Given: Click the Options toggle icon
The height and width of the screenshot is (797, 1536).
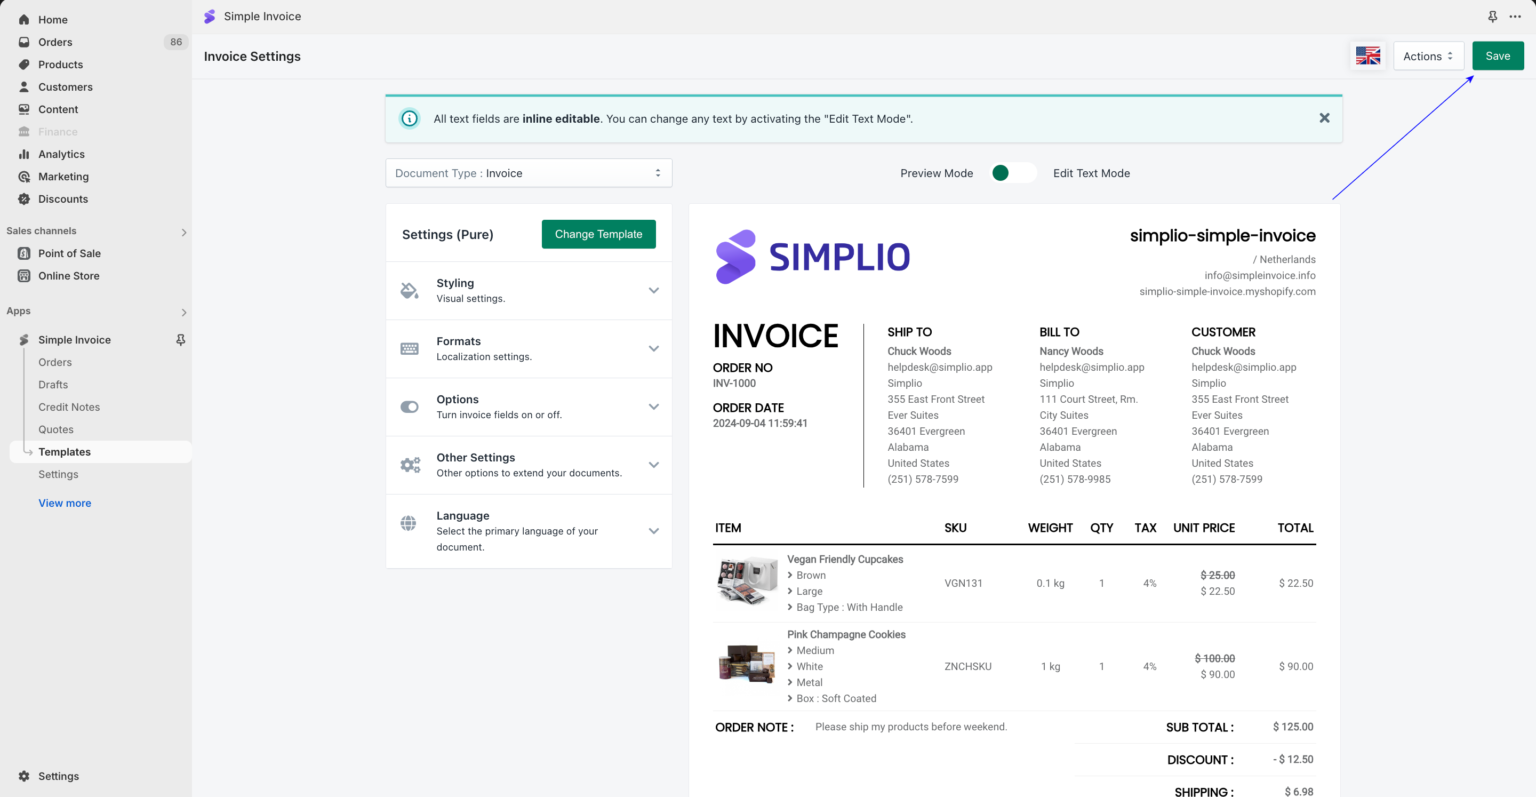Looking at the screenshot, I should pyautogui.click(x=409, y=406).
